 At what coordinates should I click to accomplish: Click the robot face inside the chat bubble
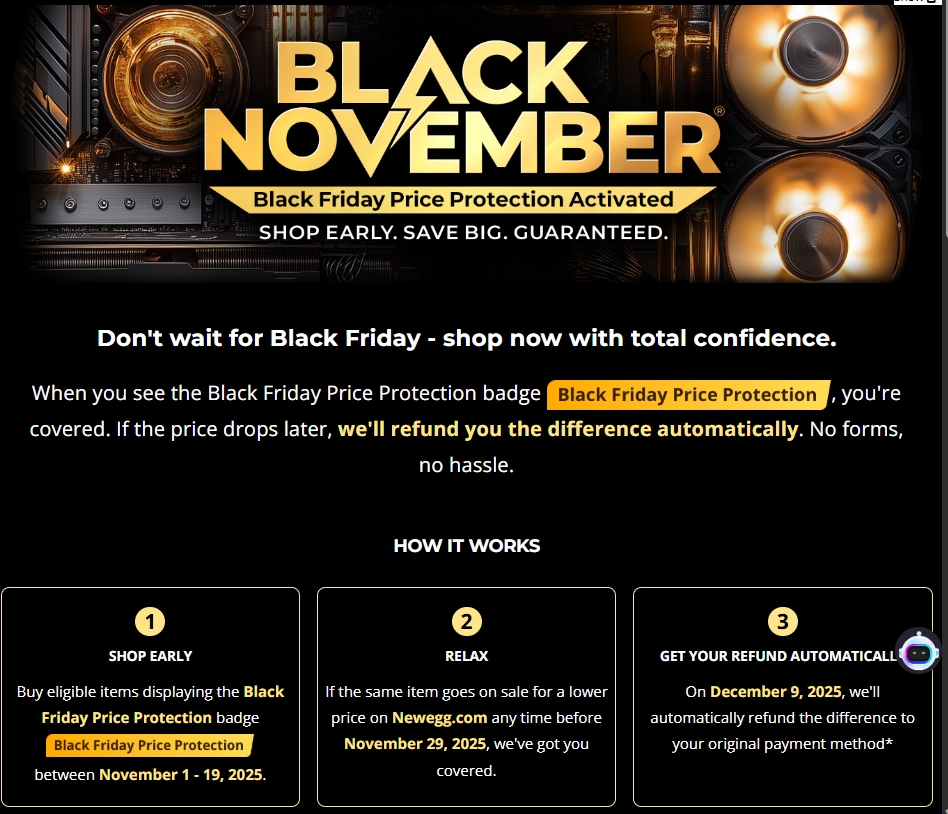click(918, 652)
